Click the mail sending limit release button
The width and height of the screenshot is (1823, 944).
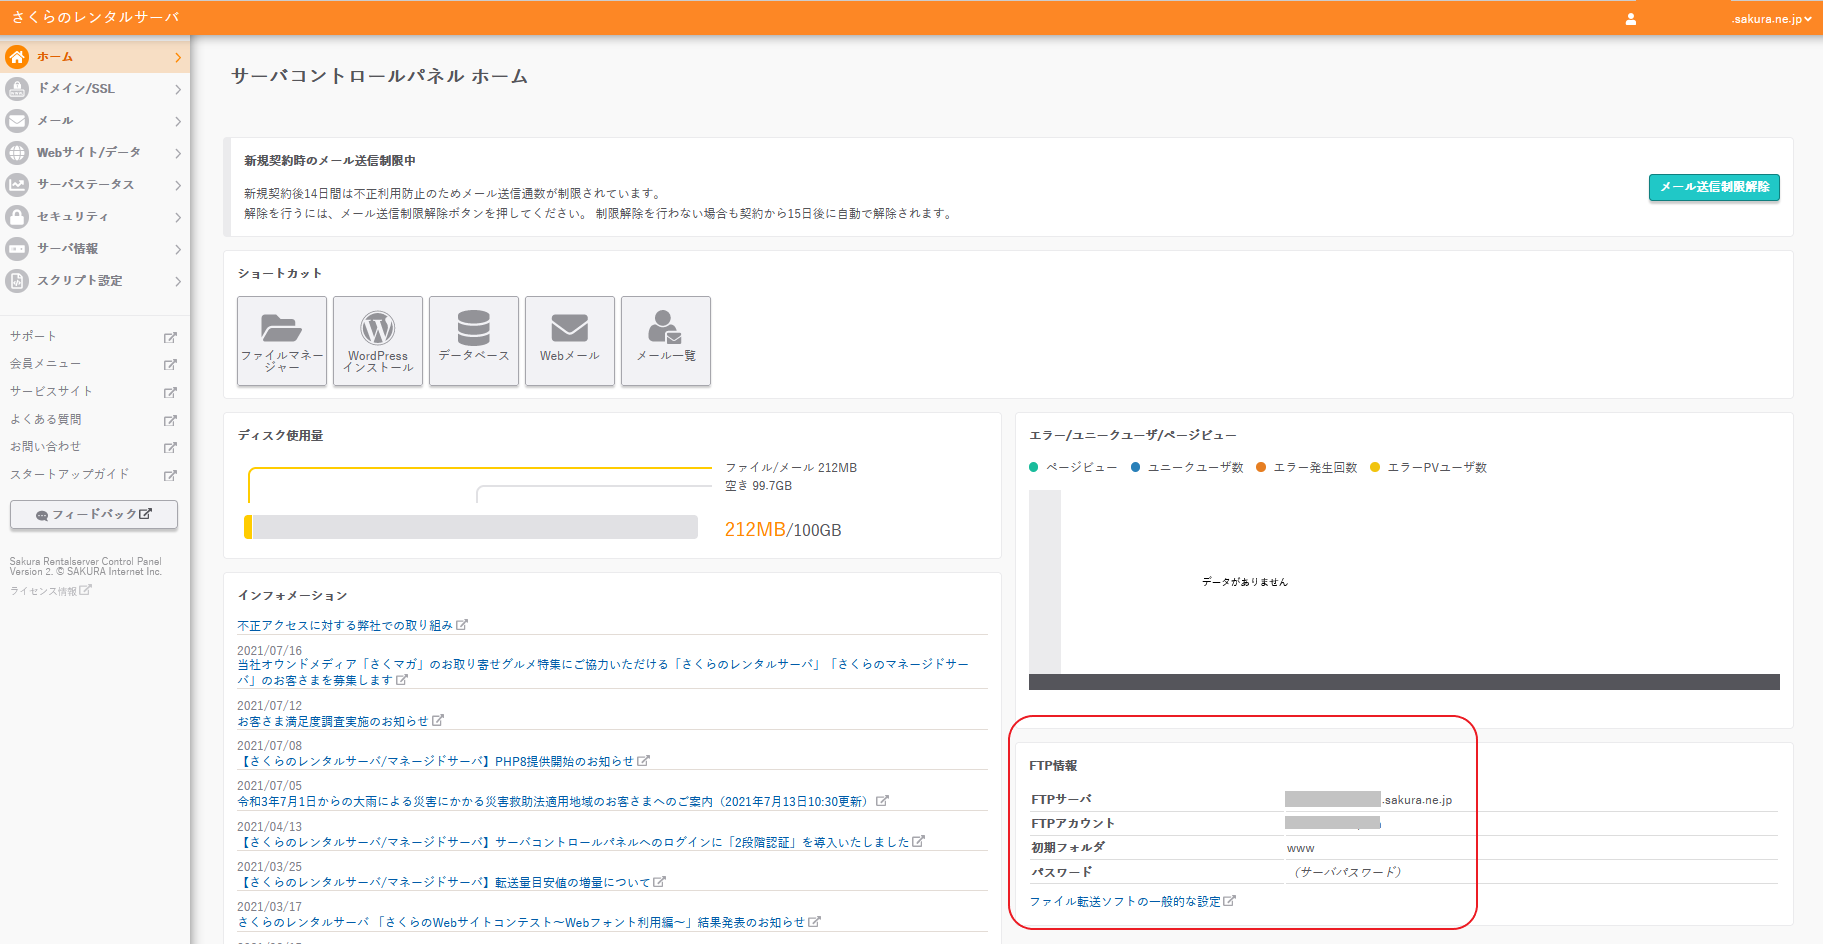pyautogui.click(x=1713, y=187)
